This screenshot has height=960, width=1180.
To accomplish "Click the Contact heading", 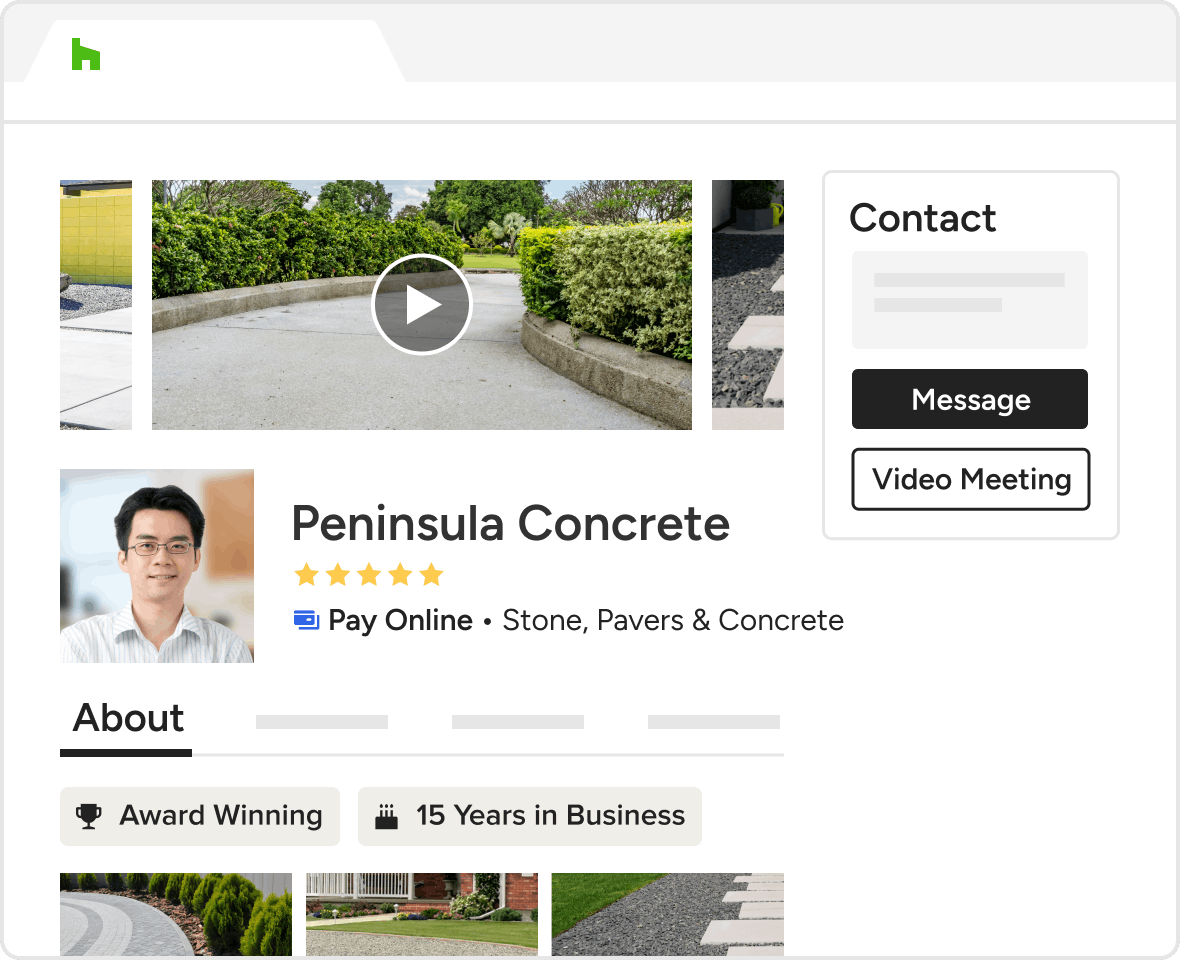I will (x=923, y=218).
